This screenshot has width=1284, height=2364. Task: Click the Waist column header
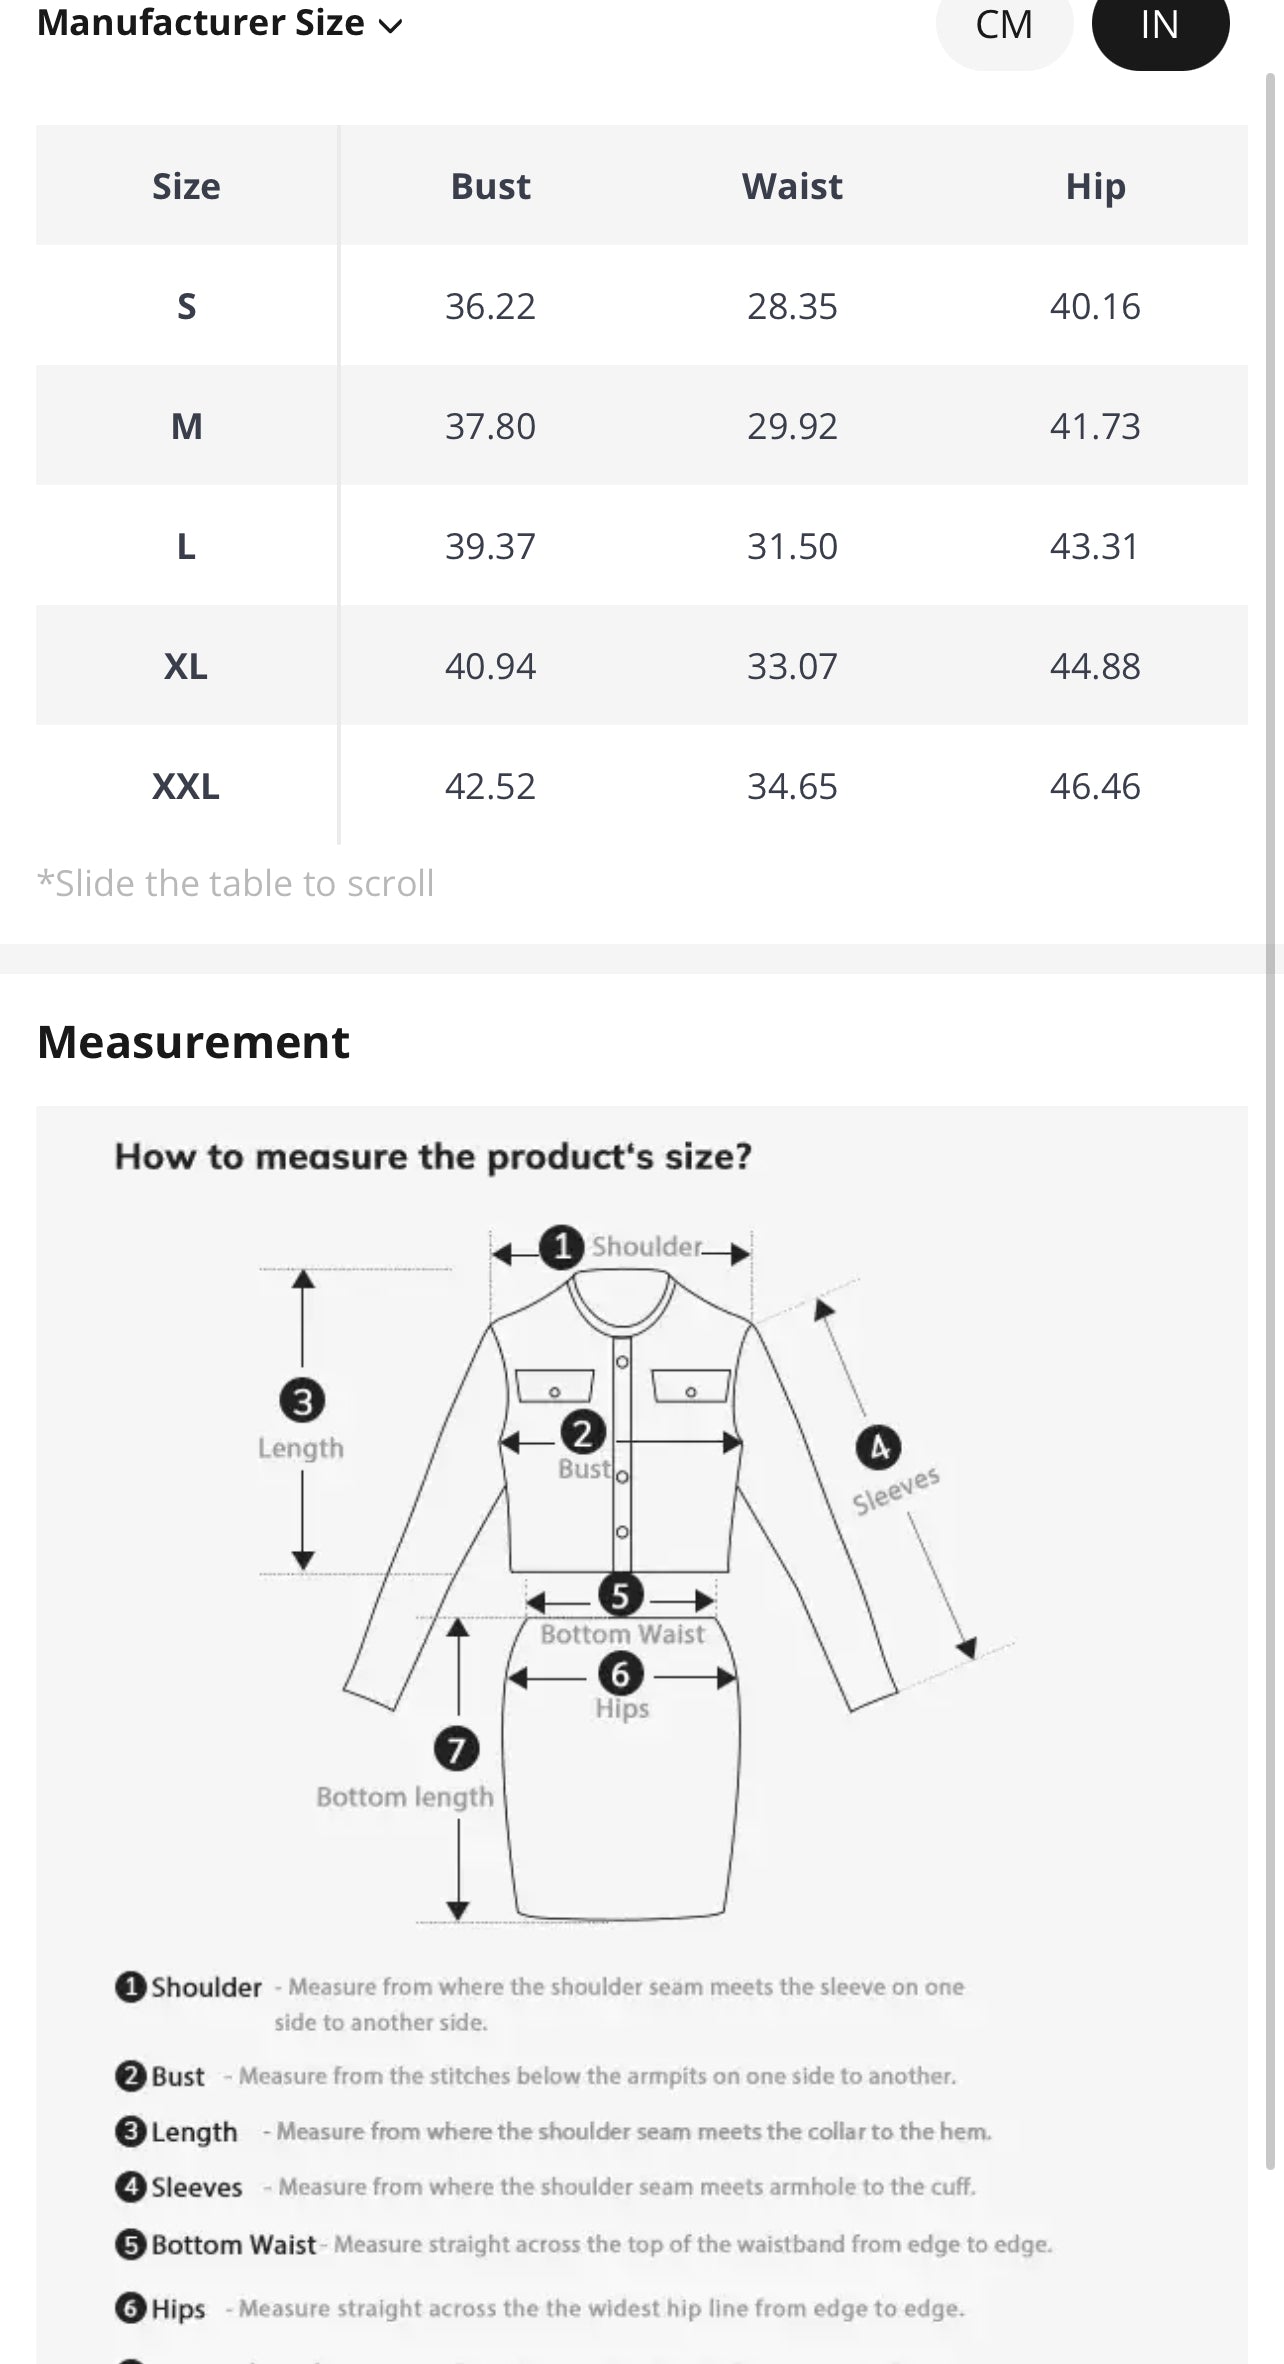[792, 186]
